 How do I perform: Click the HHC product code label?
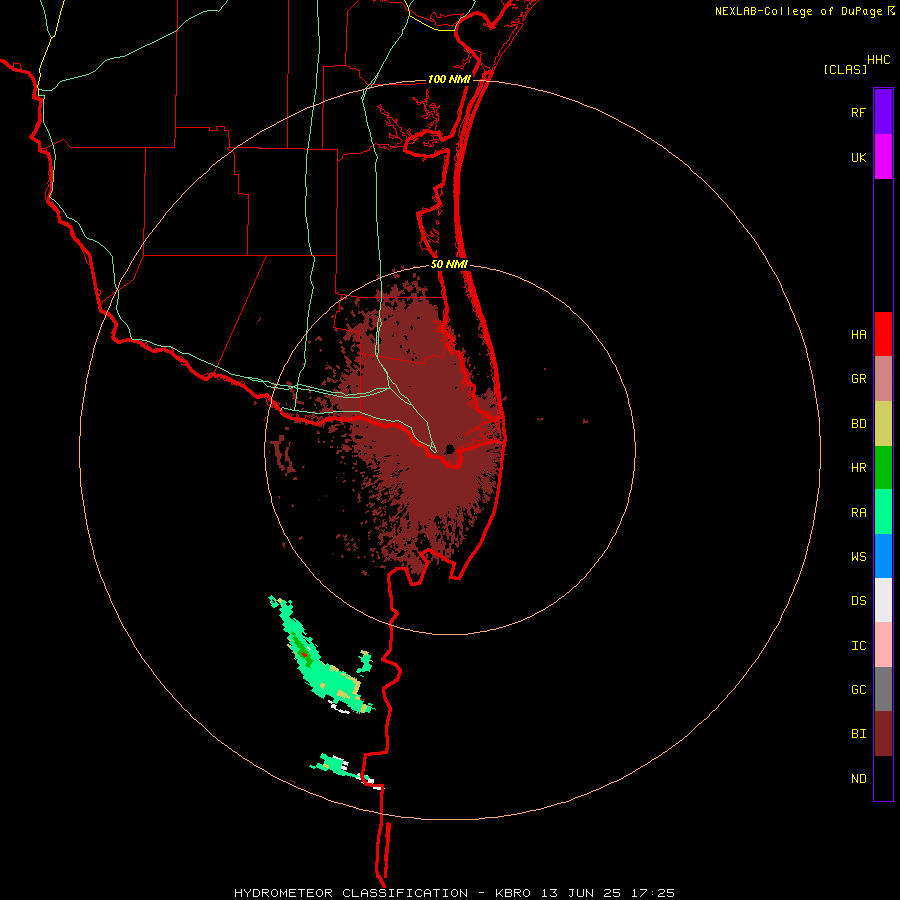click(x=879, y=60)
